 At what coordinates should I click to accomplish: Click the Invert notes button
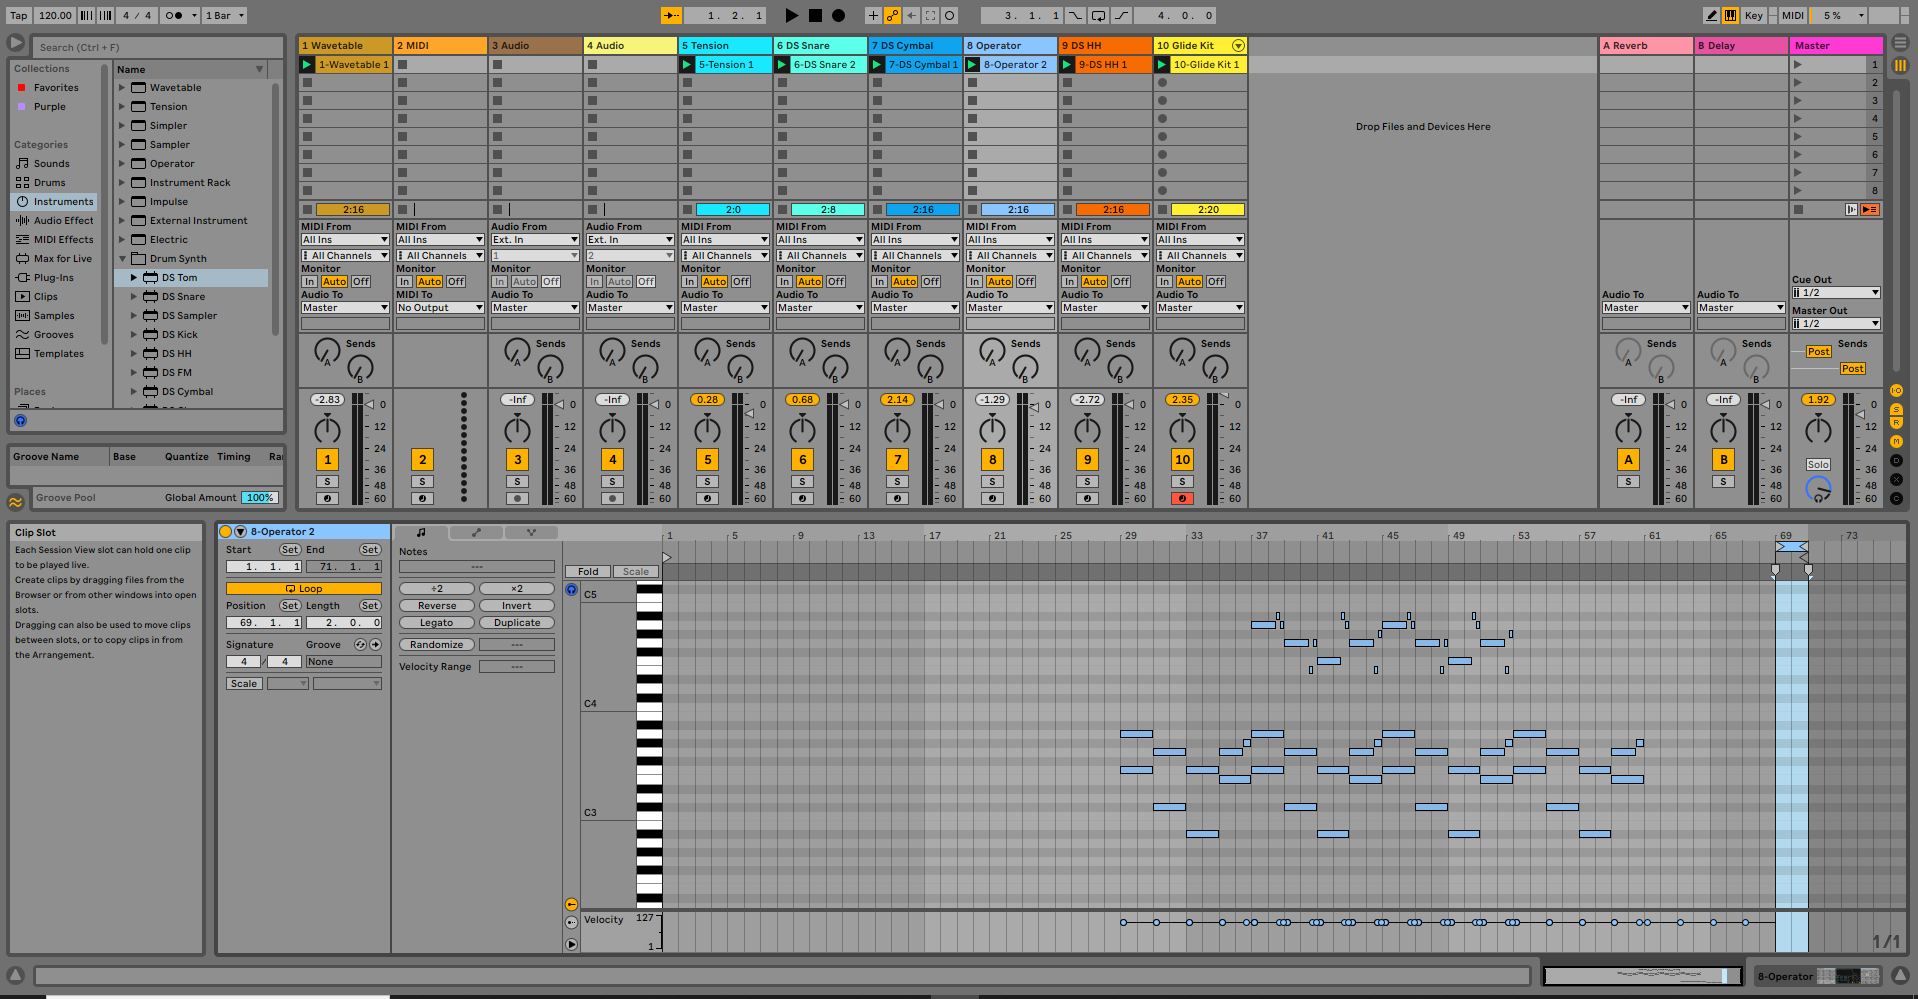(517, 606)
